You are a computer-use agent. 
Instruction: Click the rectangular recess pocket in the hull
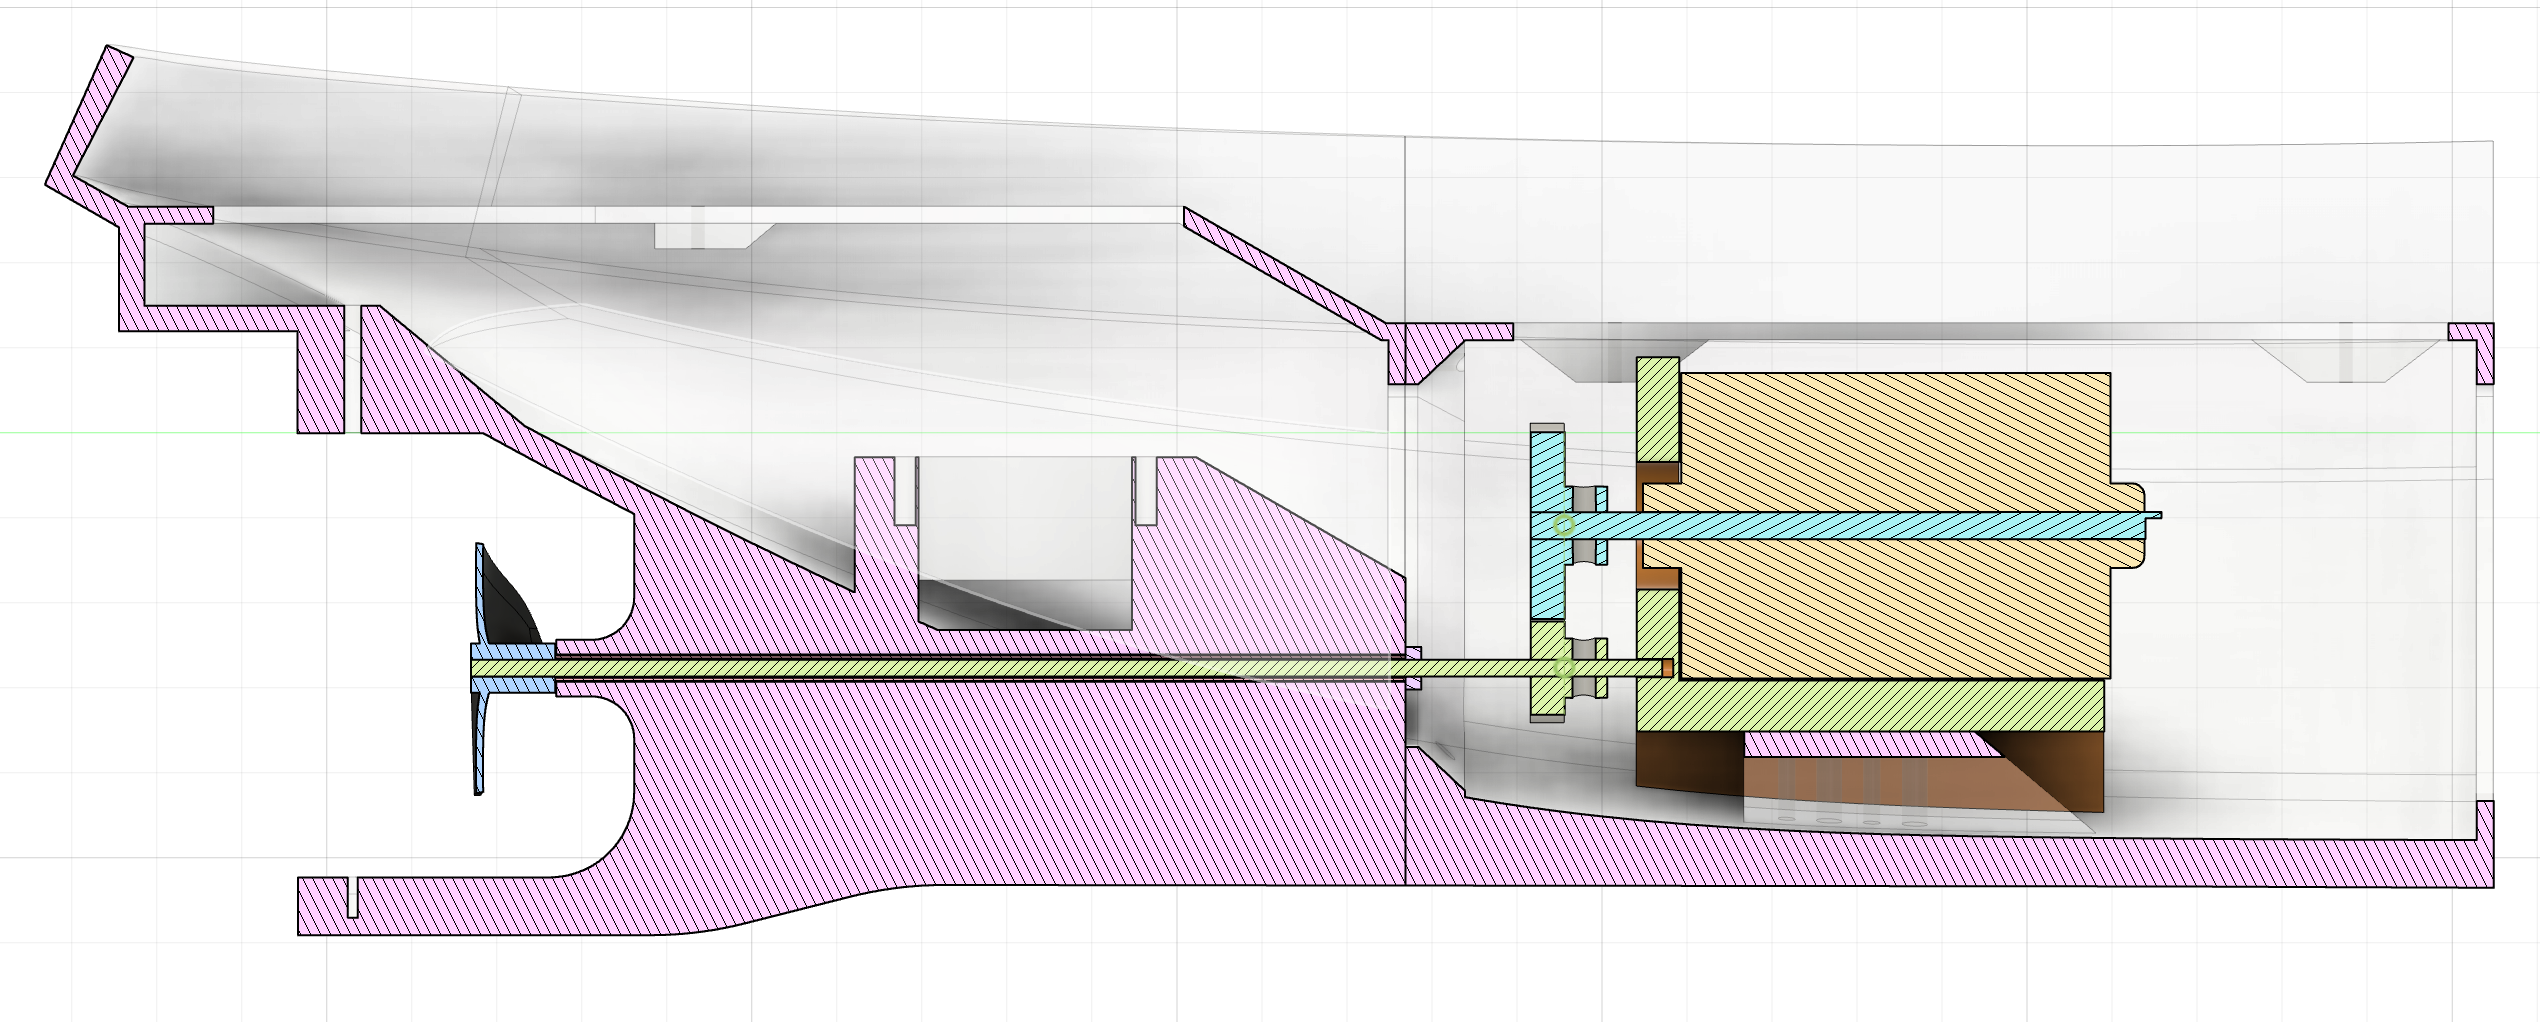[x=1026, y=543]
